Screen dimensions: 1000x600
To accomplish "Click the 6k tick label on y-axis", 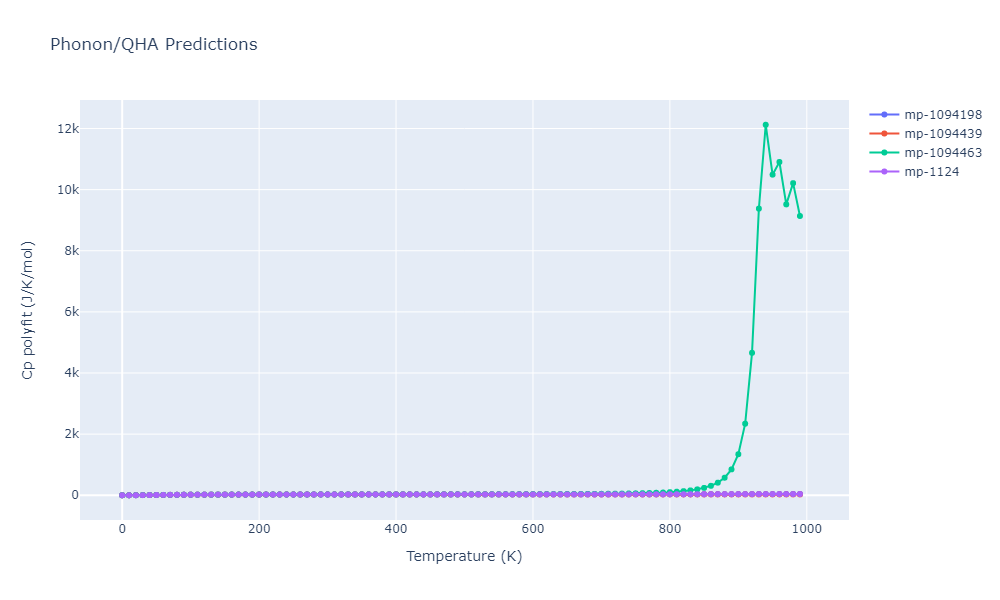I will (71, 312).
